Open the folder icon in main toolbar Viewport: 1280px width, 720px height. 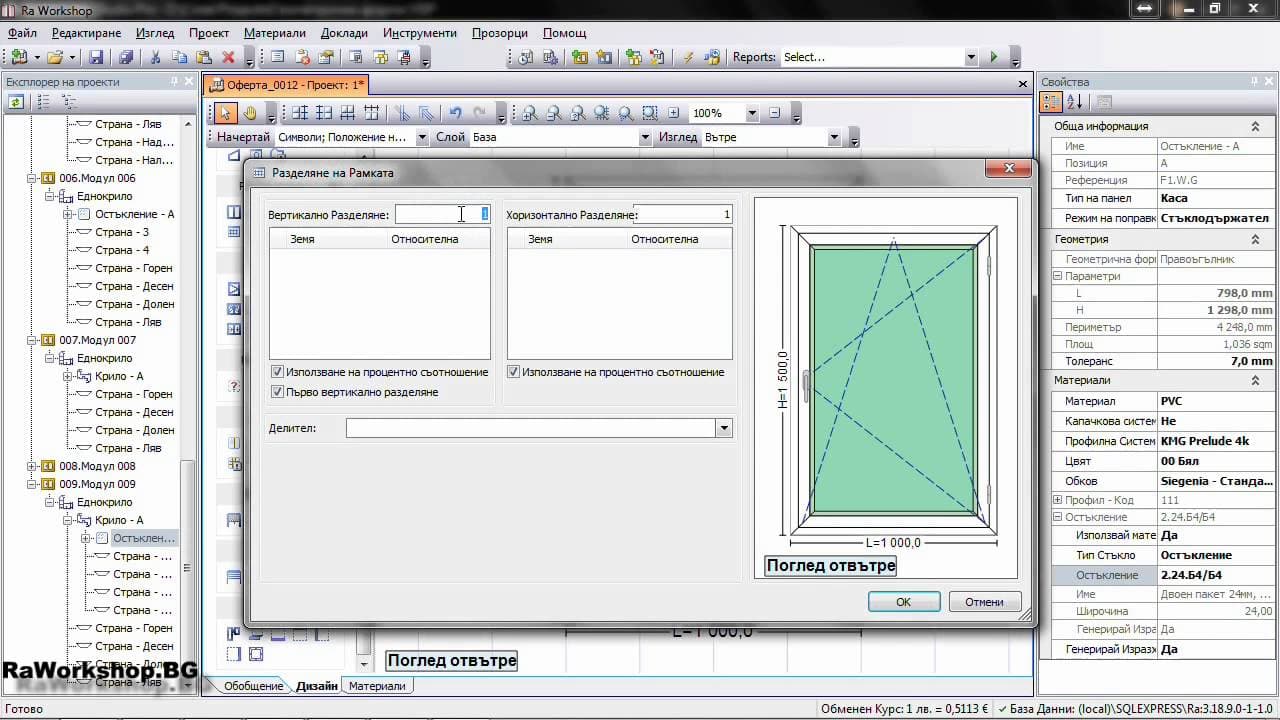tap(55, 57)
